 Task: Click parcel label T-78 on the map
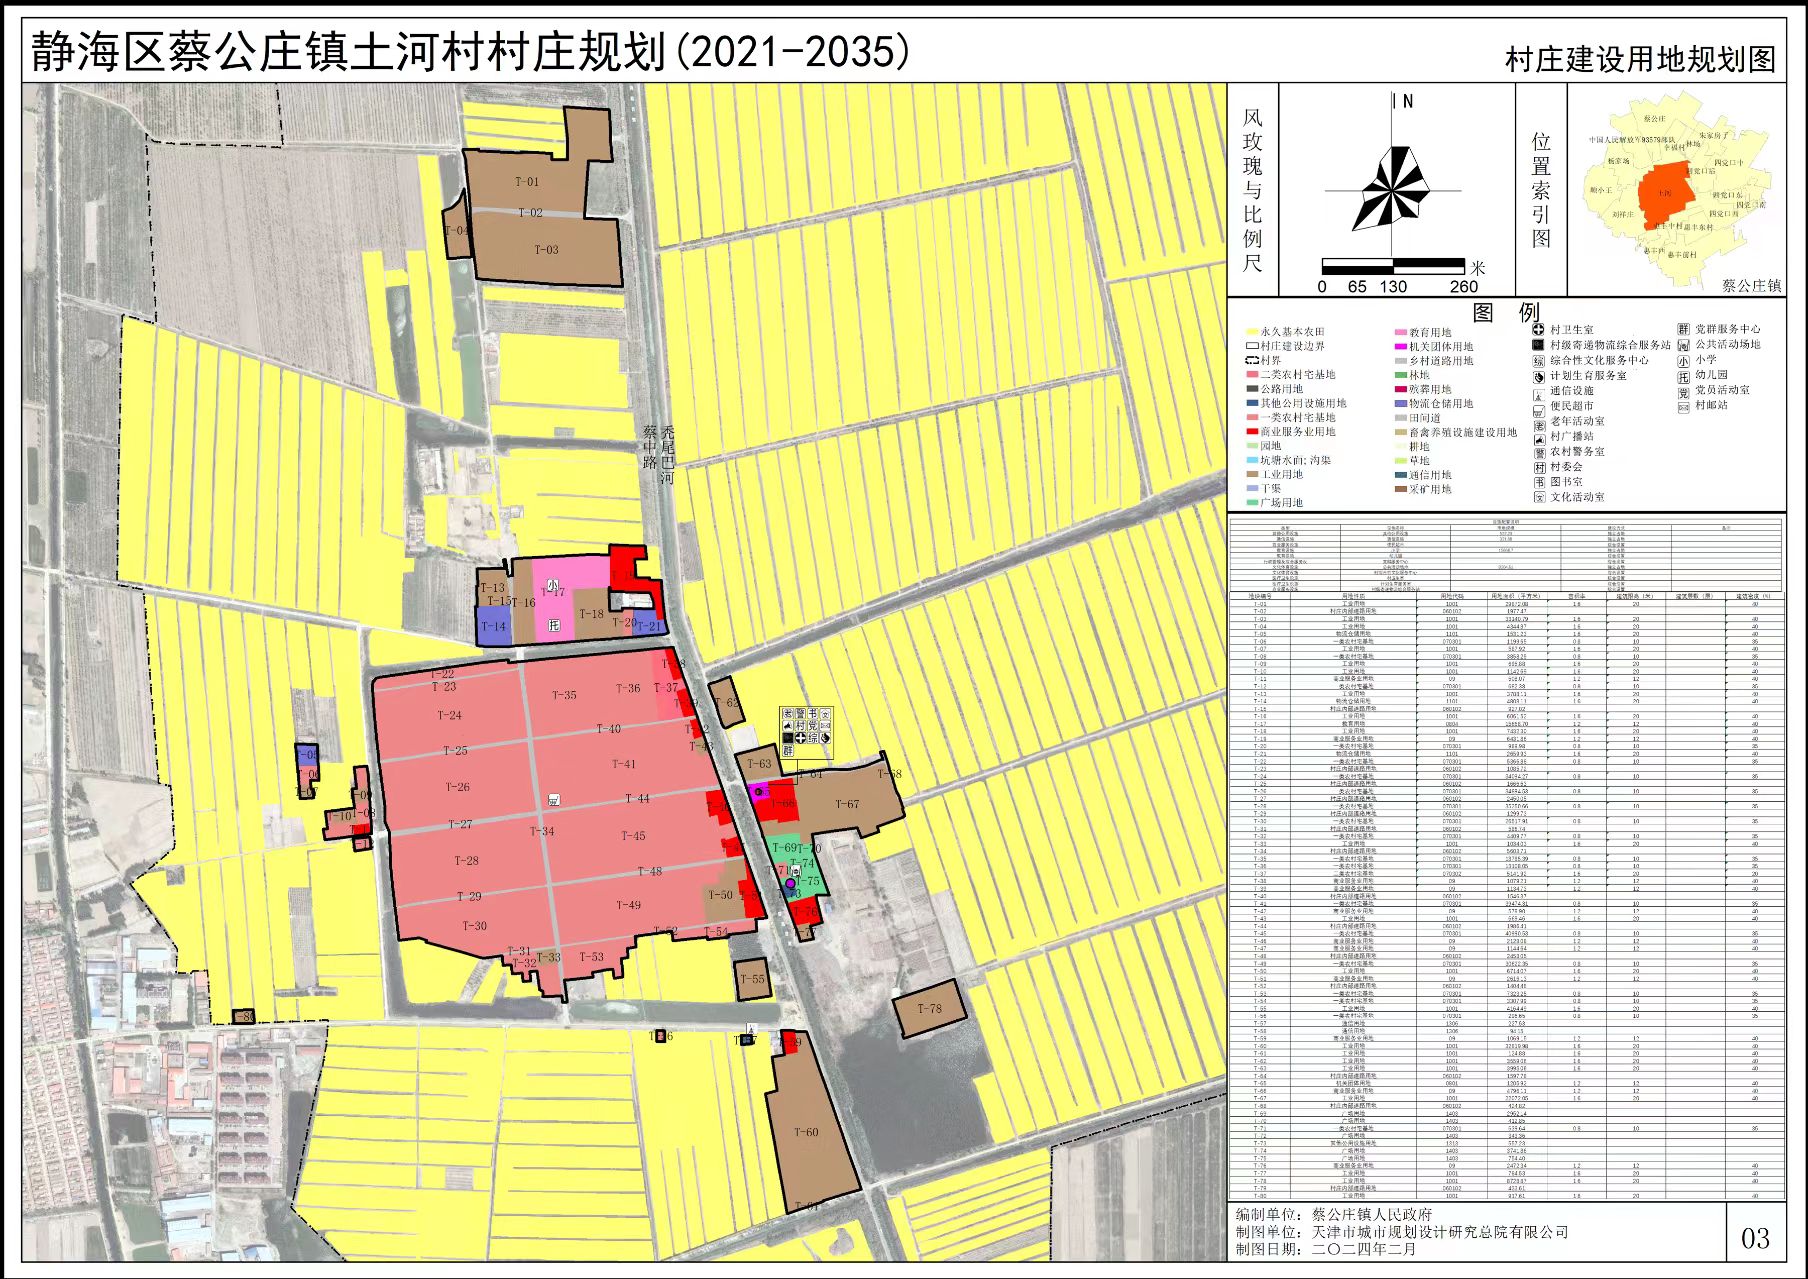pos(930,1009)
